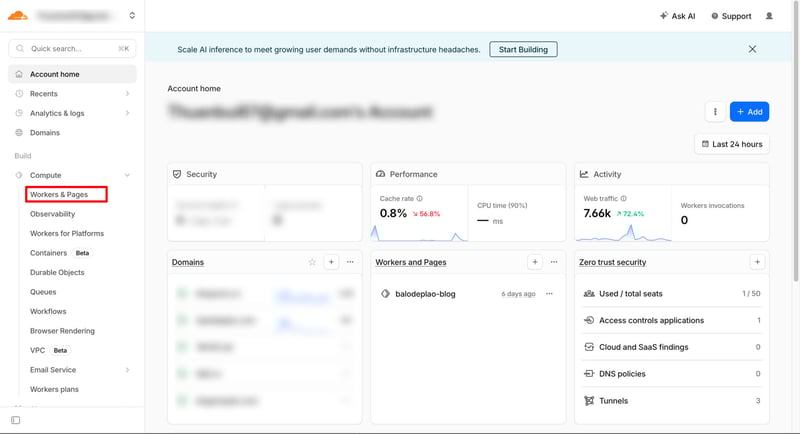This screenshot has height=434, width=800.
Task: Click the star icon in Domains card
Action: (312, 262)
